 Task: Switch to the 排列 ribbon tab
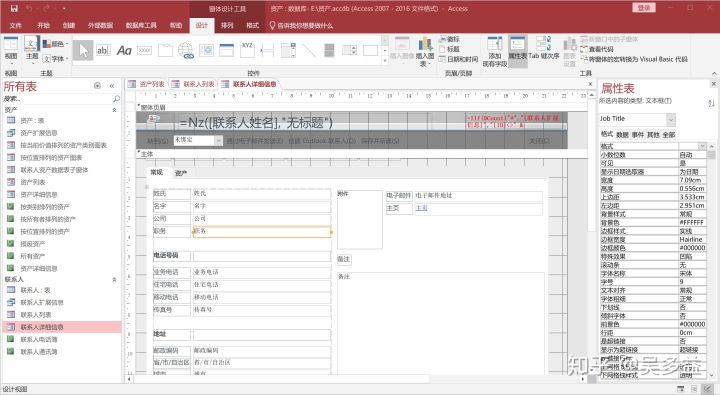click(x=227, y=25)
